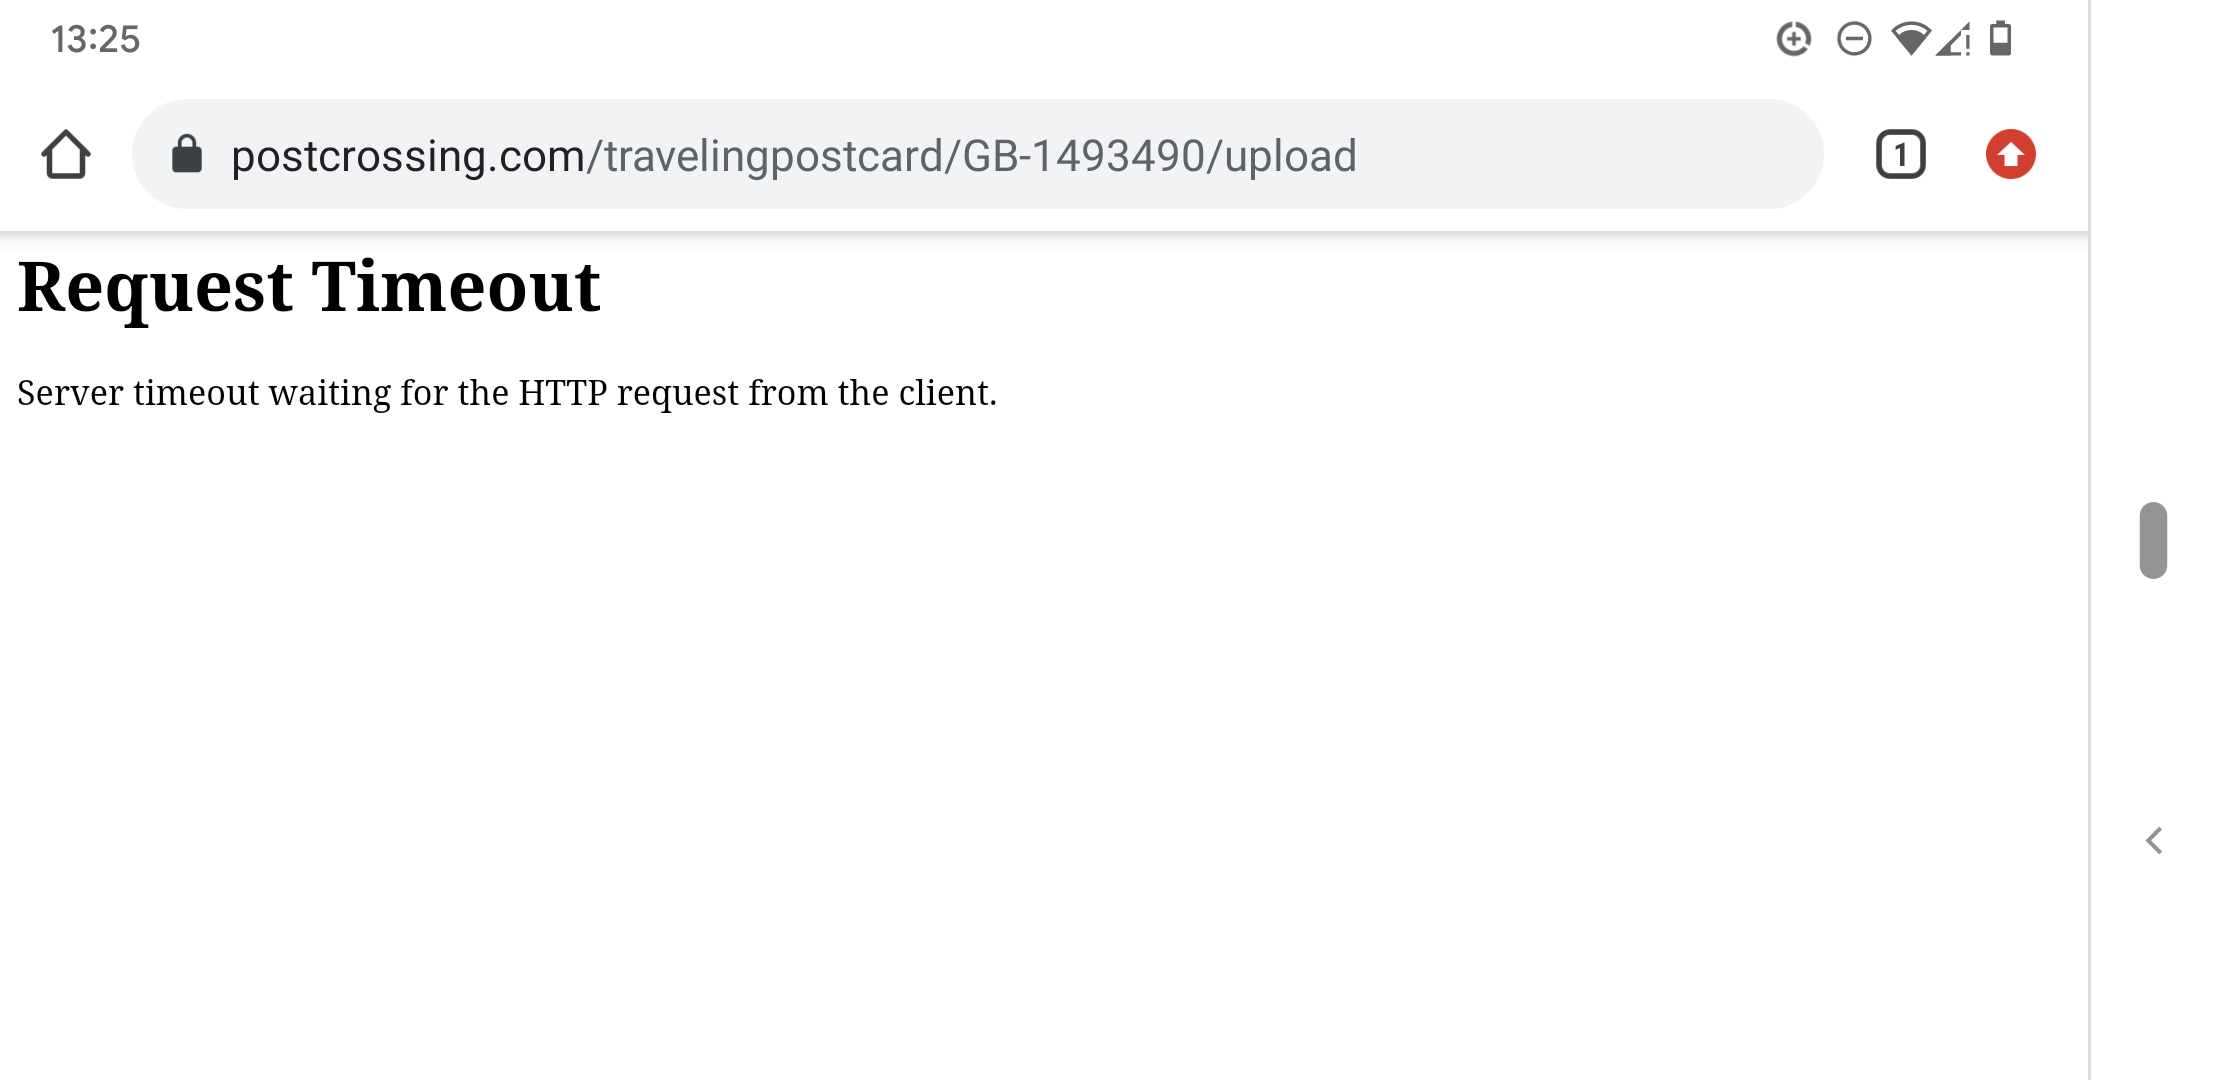The image size is (2220, 1080).
Task: Tap the Home icon in browser toolbar
Action: point(66,155)
